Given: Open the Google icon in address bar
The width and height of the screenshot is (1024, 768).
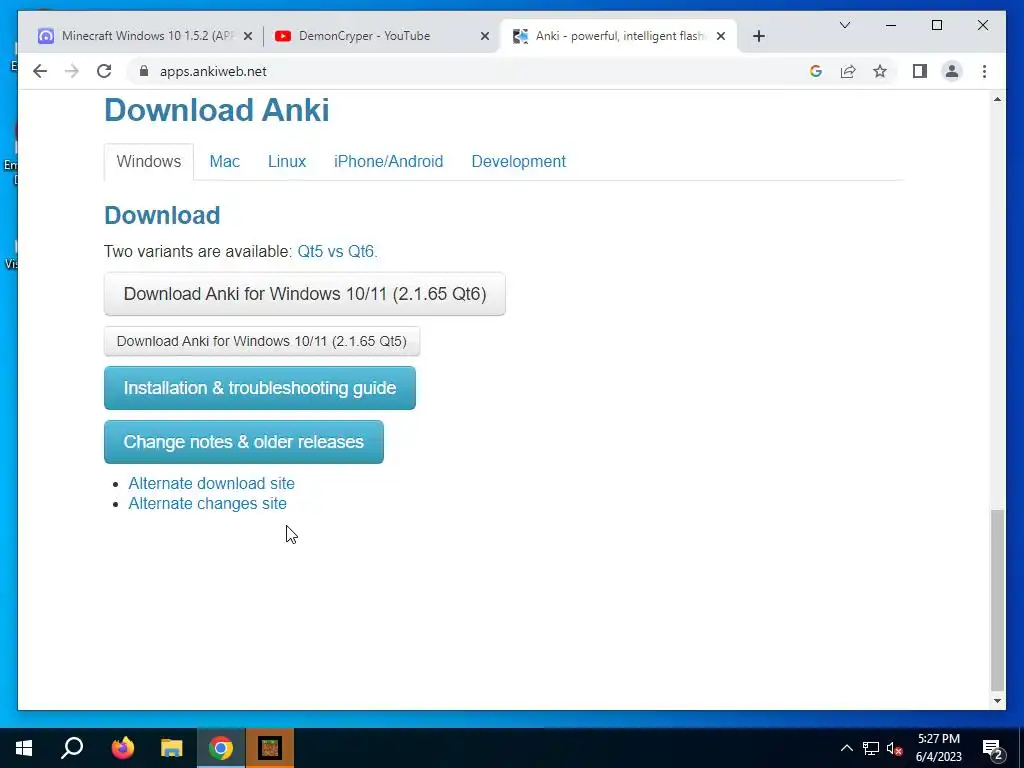Looking at the screenshot, I should (x=816, y=71).
